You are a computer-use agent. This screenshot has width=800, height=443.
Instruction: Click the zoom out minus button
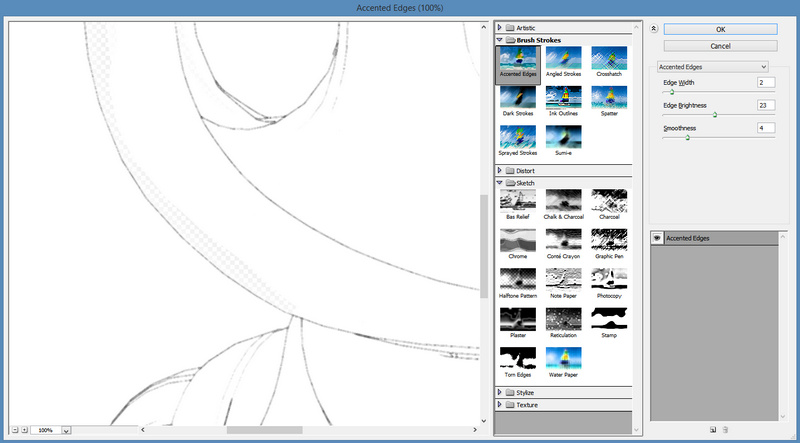point(14,430)
